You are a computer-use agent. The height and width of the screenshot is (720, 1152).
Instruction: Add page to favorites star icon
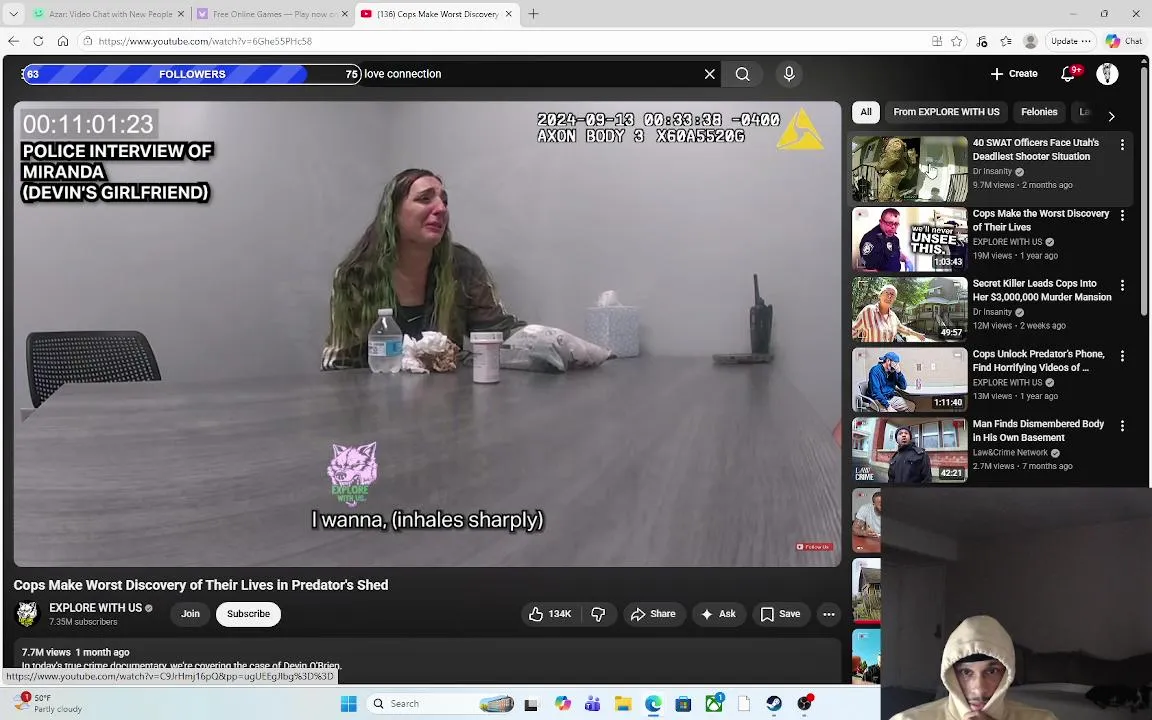click(x=957, y=41)
